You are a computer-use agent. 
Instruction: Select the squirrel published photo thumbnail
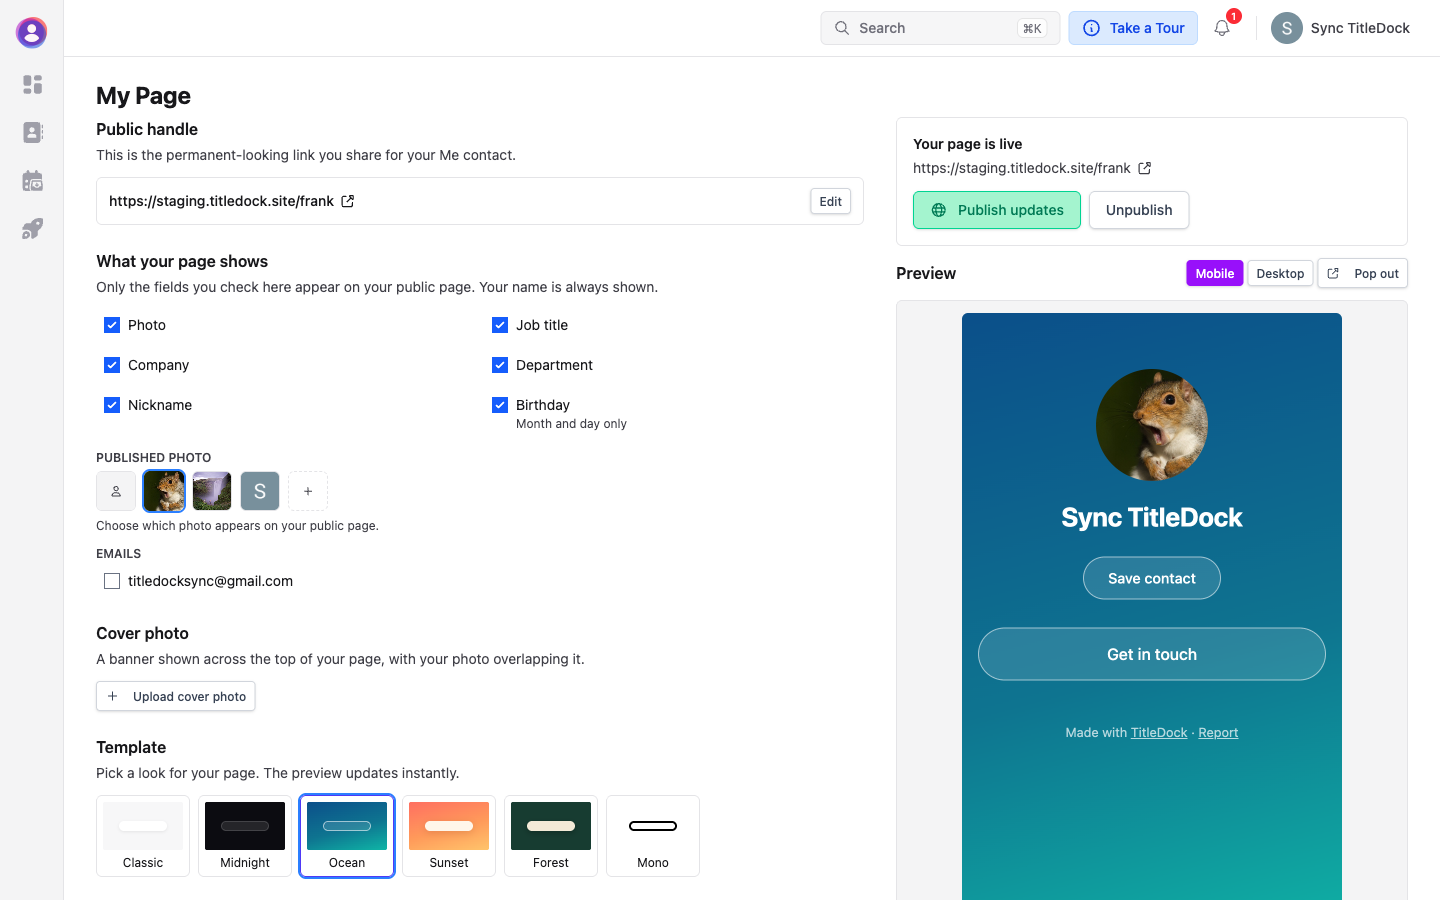(164, 491)
